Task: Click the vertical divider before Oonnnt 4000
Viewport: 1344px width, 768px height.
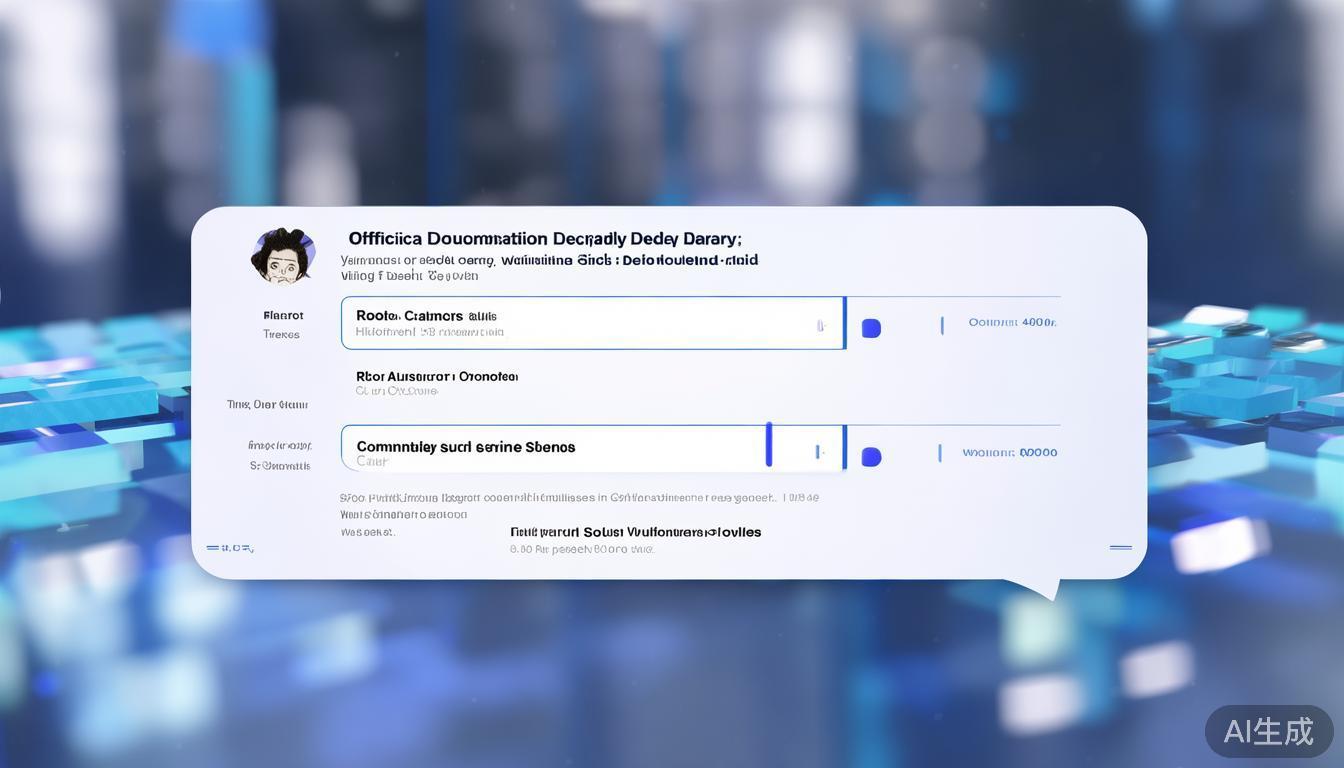Action: pos(941,325)
